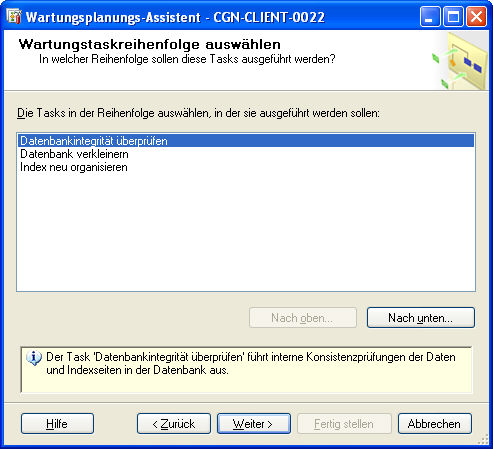
Task: Close the wizard with the red X
Action: 476,17
